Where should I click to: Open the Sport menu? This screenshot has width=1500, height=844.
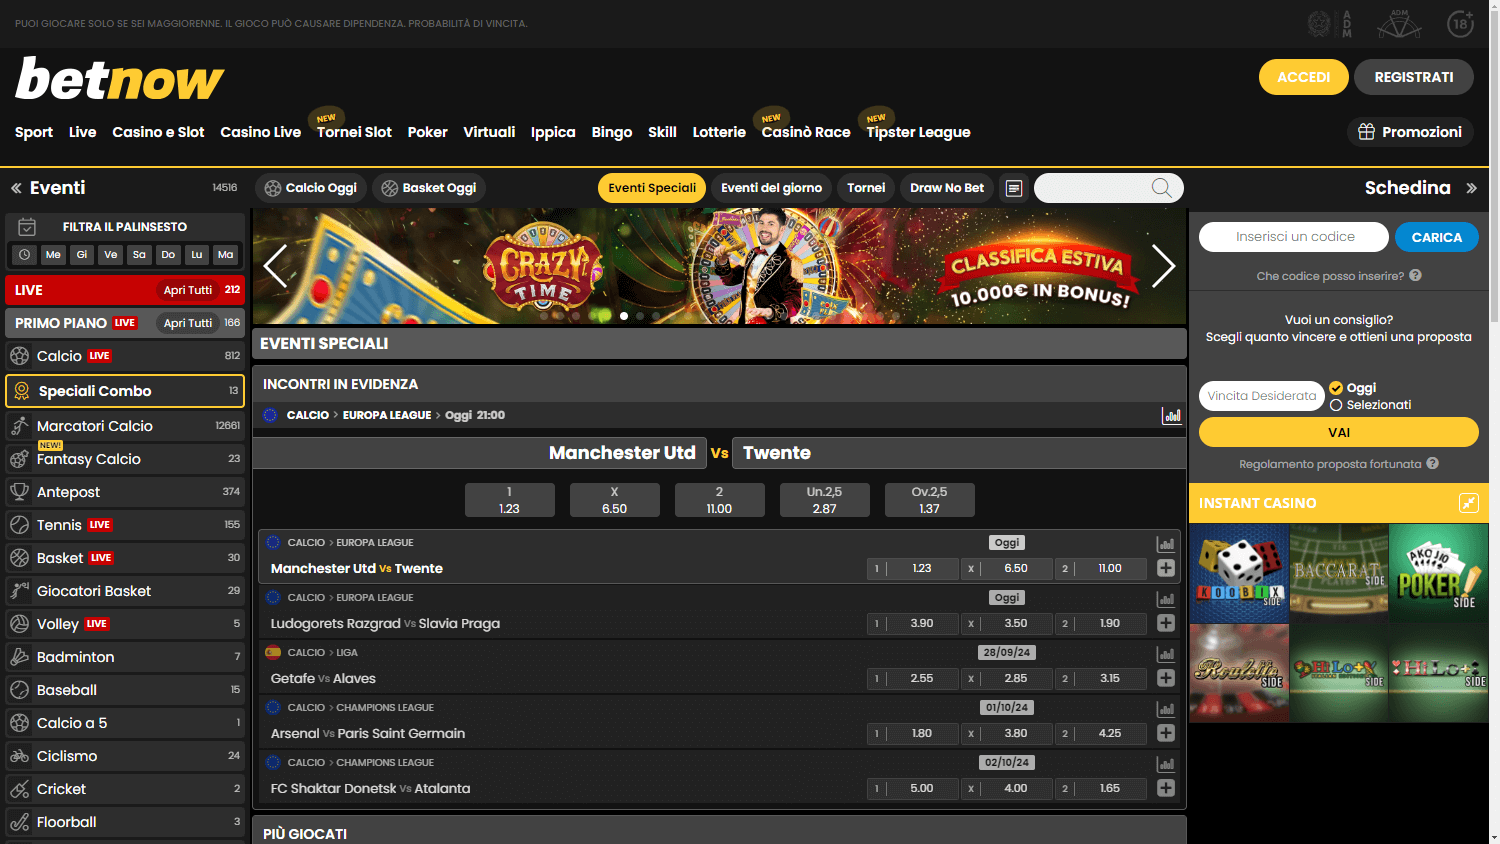click(x=34, y=132)
